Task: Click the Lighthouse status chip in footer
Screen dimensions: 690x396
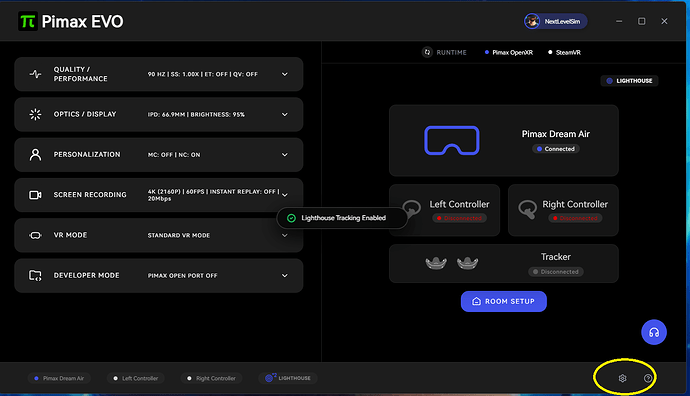Action: click(x=288, y=378)
